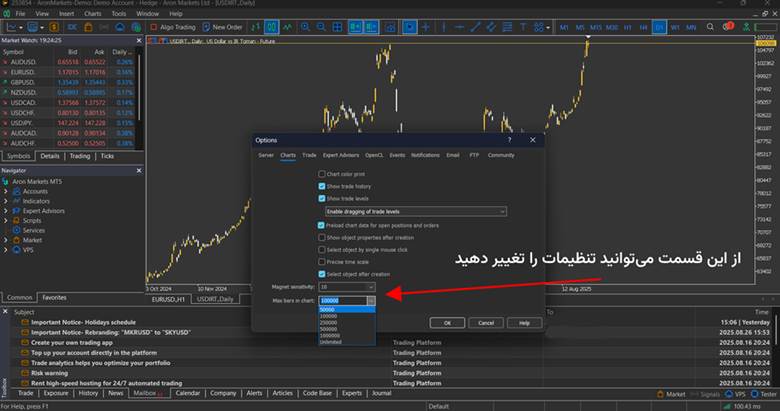The image size is (780, 411).
Task: Open the notifications icon with red badge
Action: (728, 26)
